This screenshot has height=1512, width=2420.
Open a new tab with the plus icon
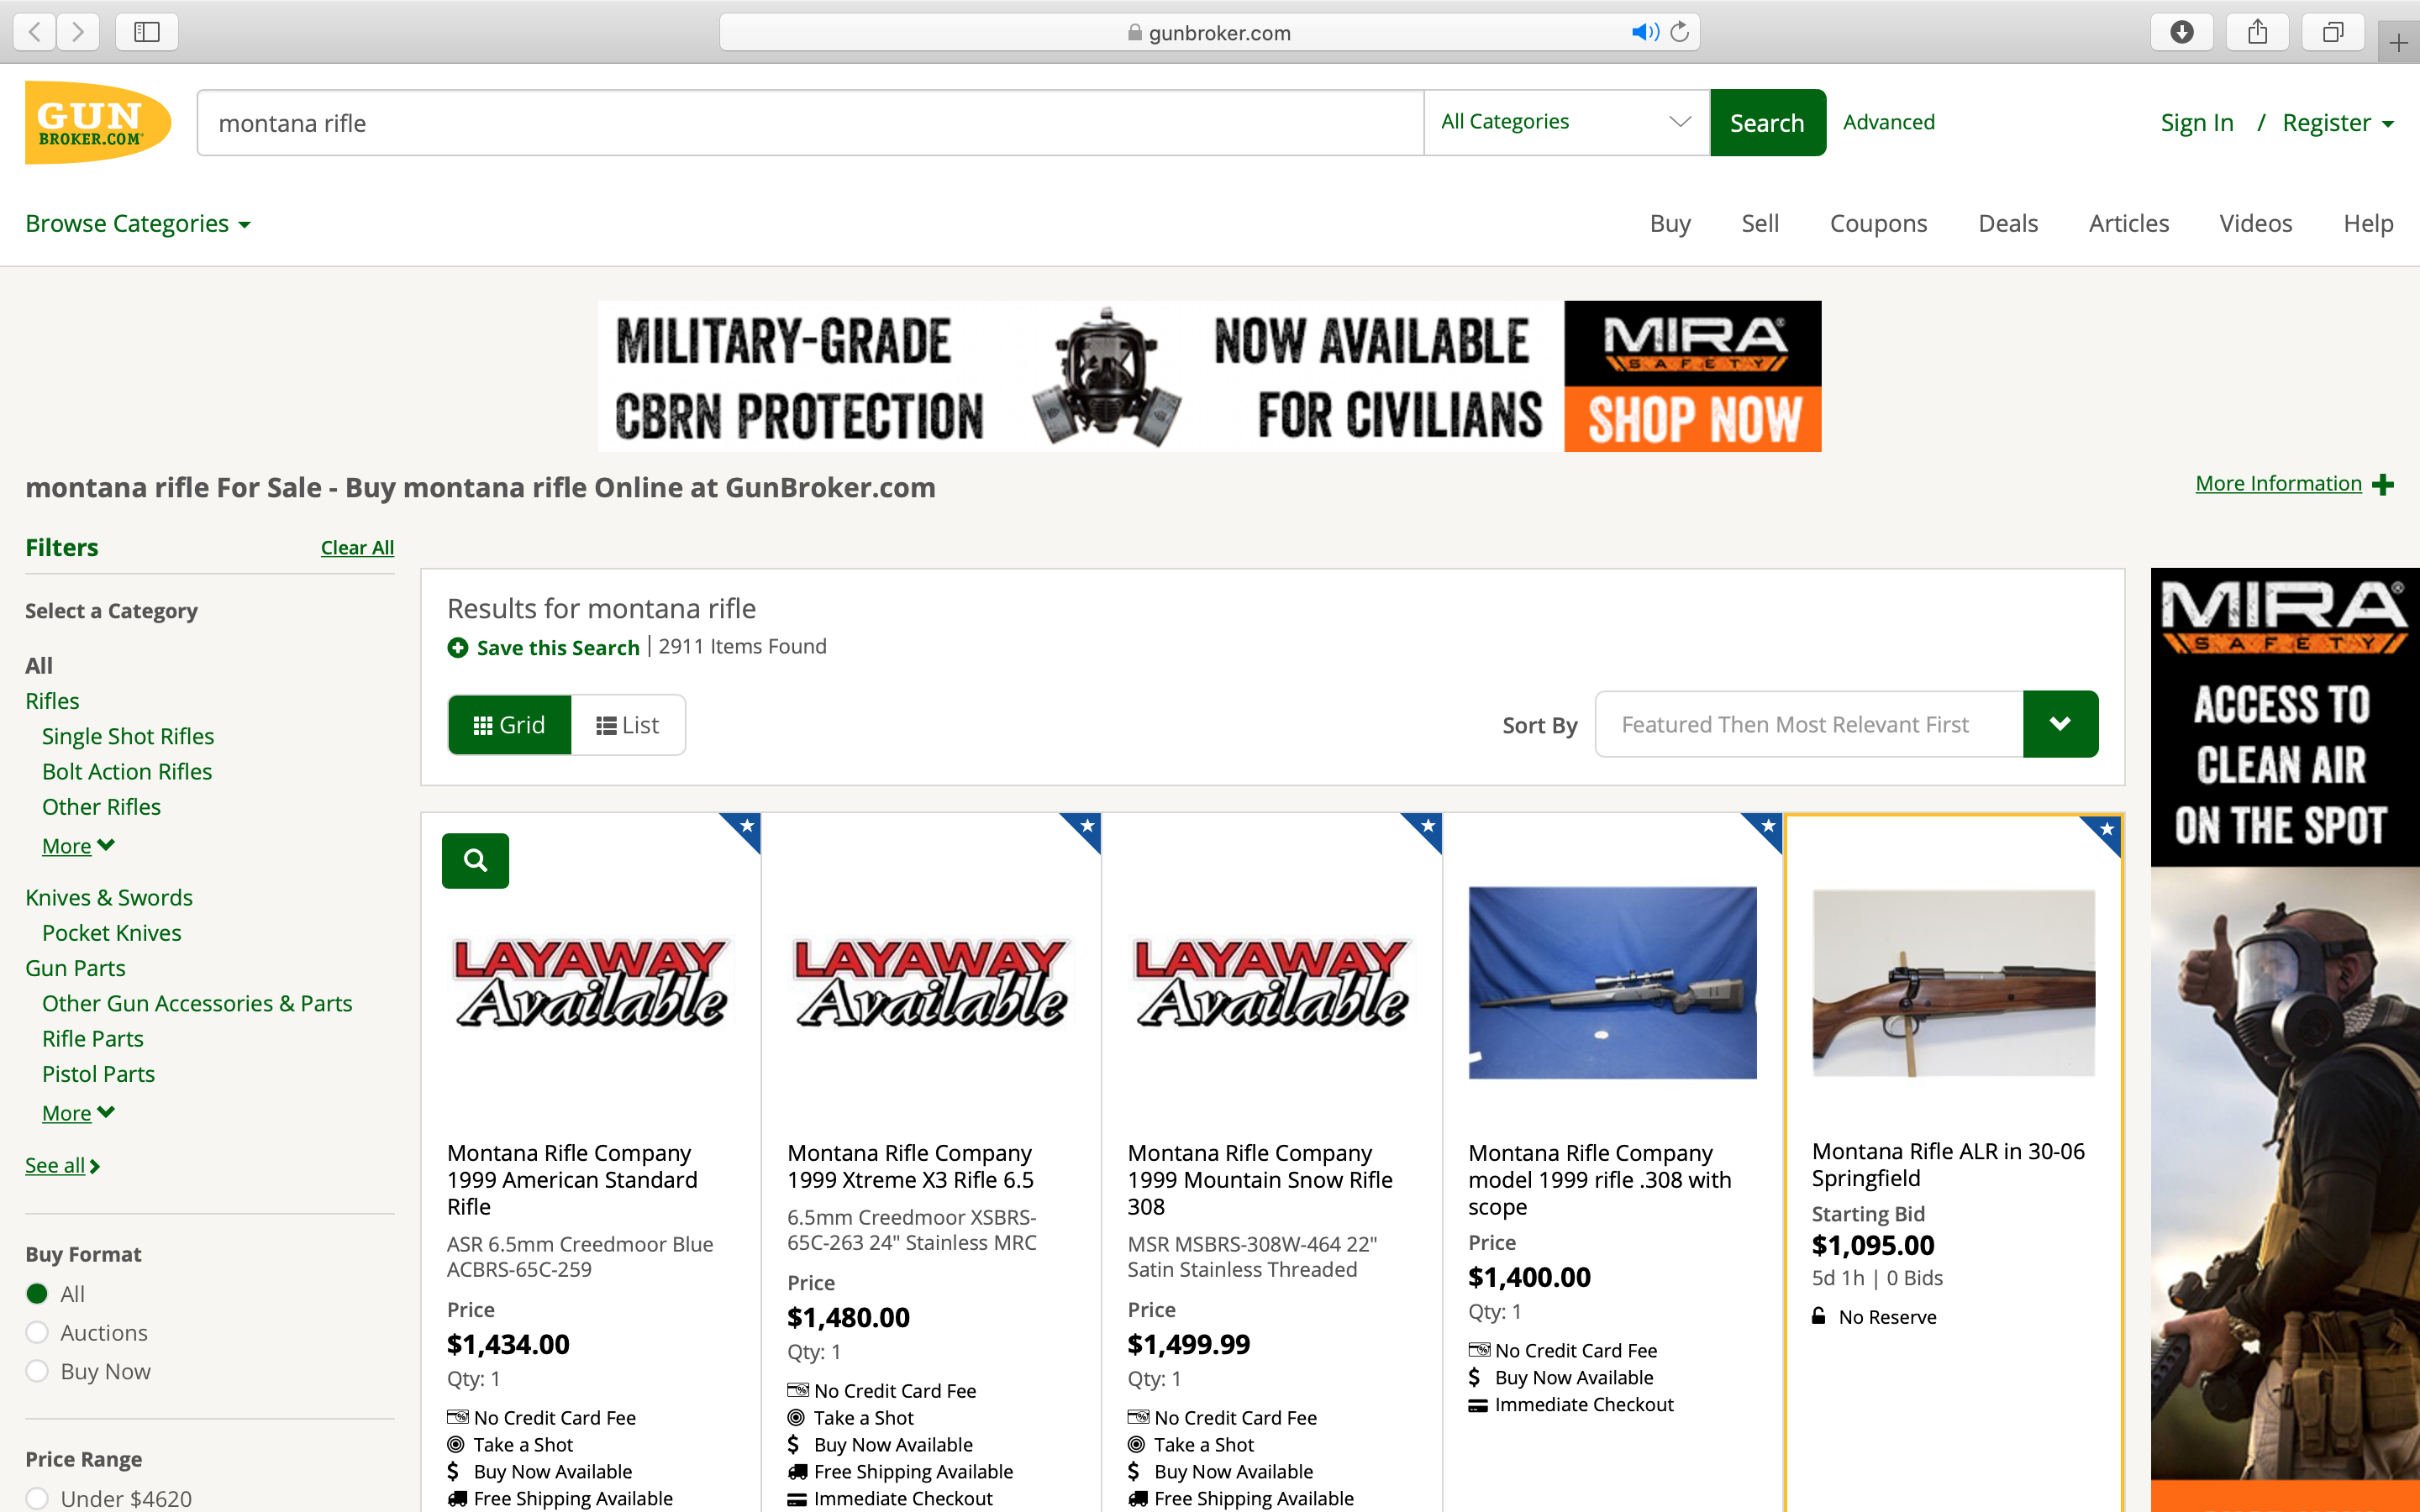2399,42
